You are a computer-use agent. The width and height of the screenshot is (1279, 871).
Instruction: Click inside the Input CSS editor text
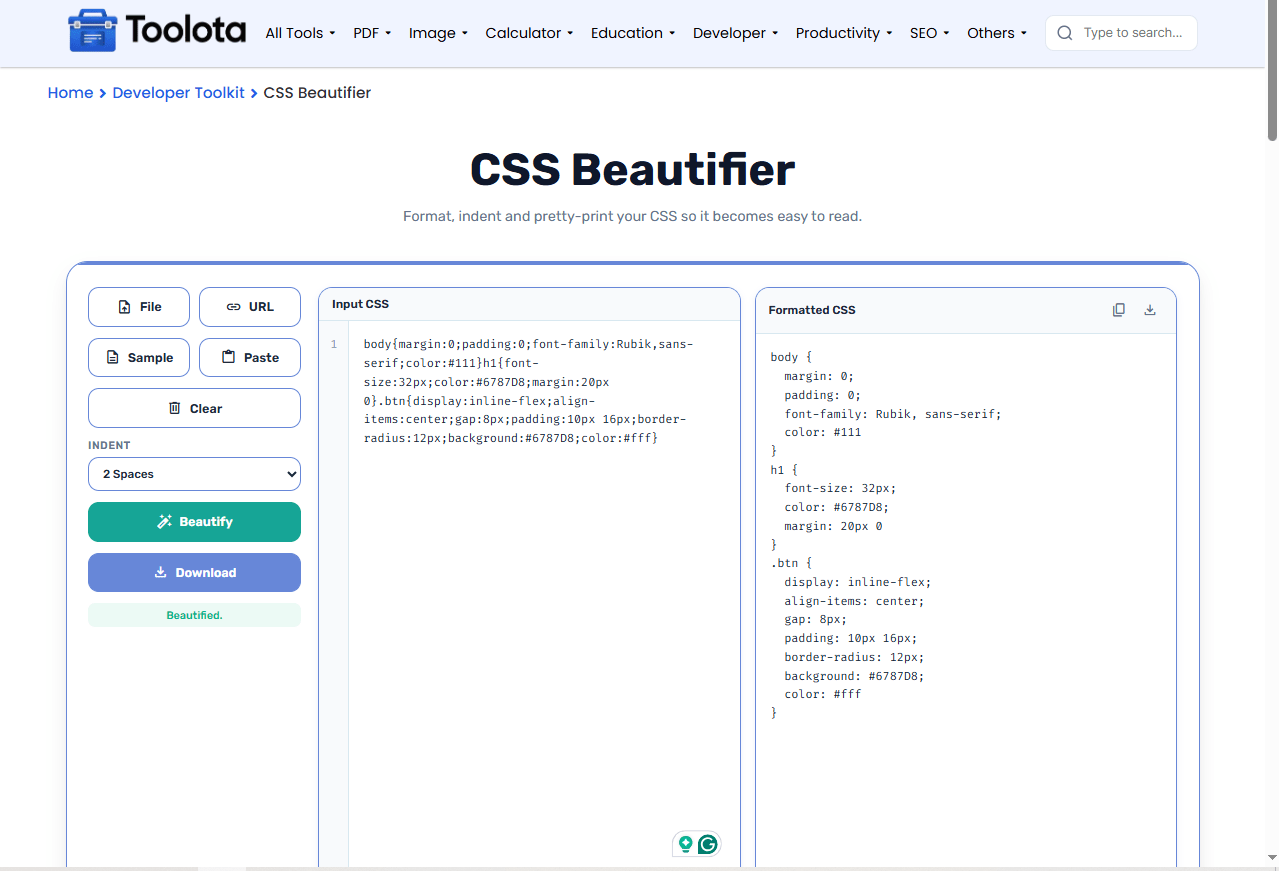tap(528, 391)
